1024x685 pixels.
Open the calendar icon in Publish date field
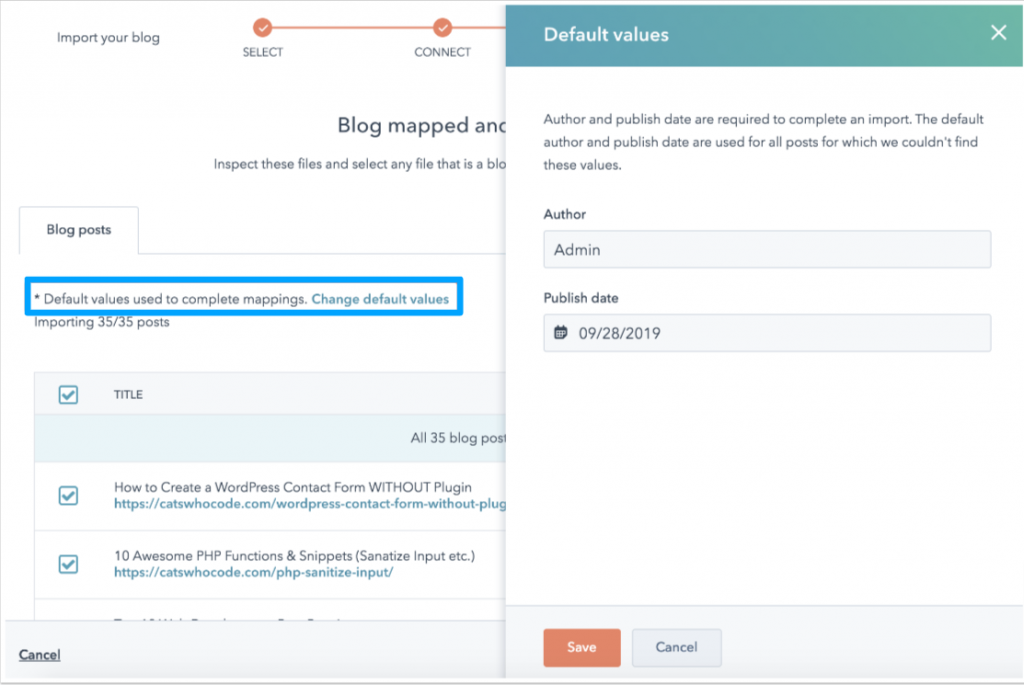[x=560, y=332]
